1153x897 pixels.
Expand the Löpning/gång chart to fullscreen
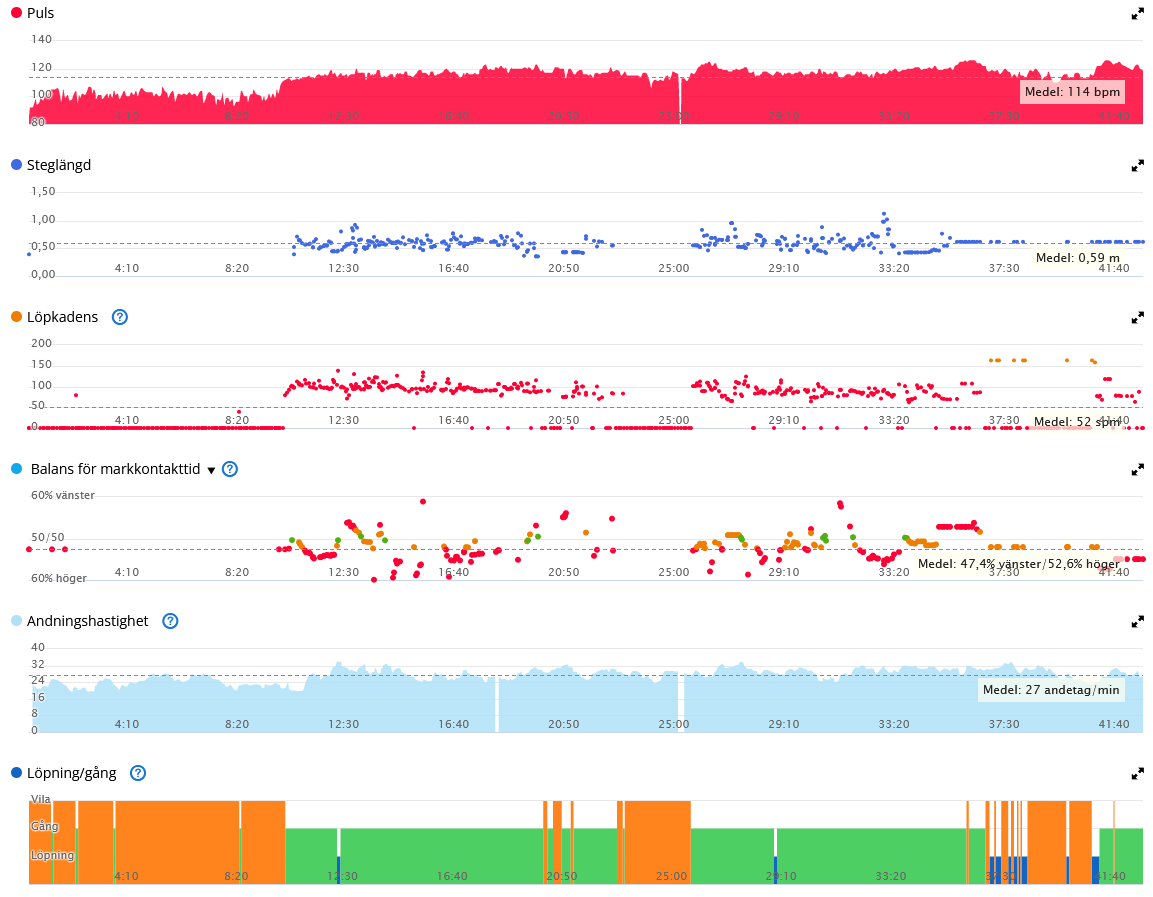[x=1138, y=773]
